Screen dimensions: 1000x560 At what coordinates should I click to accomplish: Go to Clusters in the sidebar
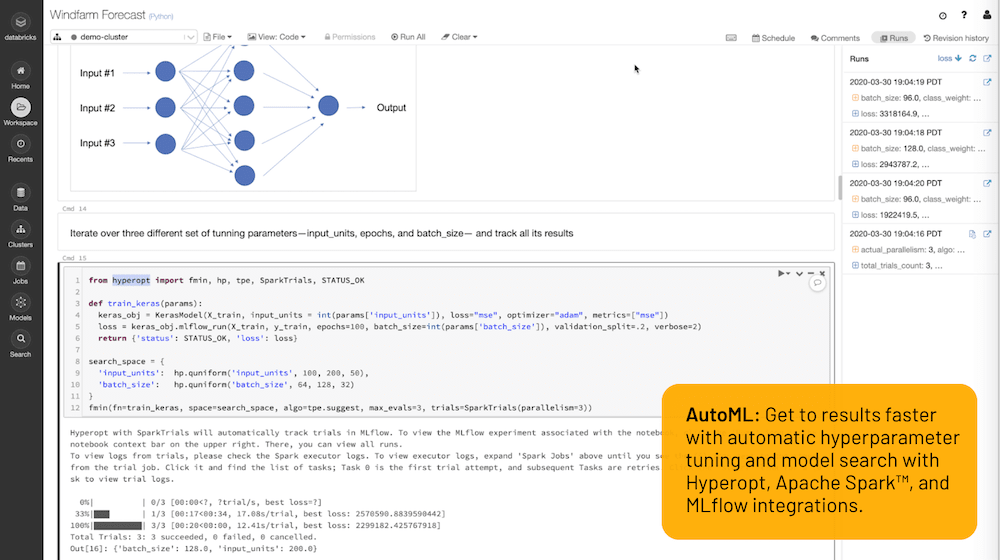(20, 228)
